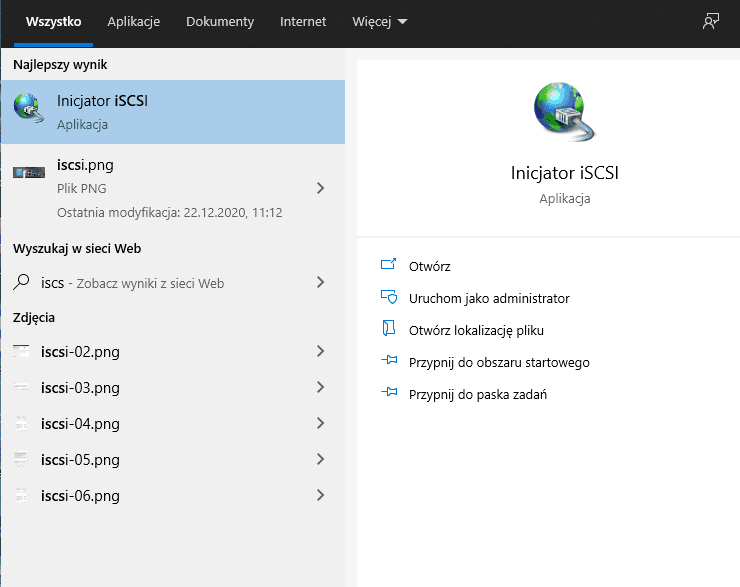Expand arrow next to iscsi-06.png

coord(320,495)
